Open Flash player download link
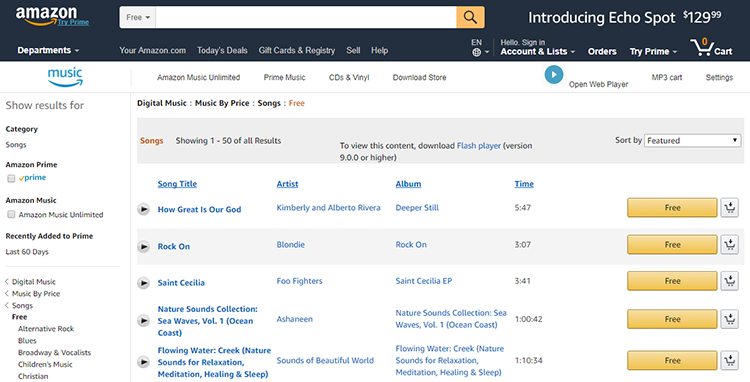The height and width of the screenshot is (382, 750). 479,146
